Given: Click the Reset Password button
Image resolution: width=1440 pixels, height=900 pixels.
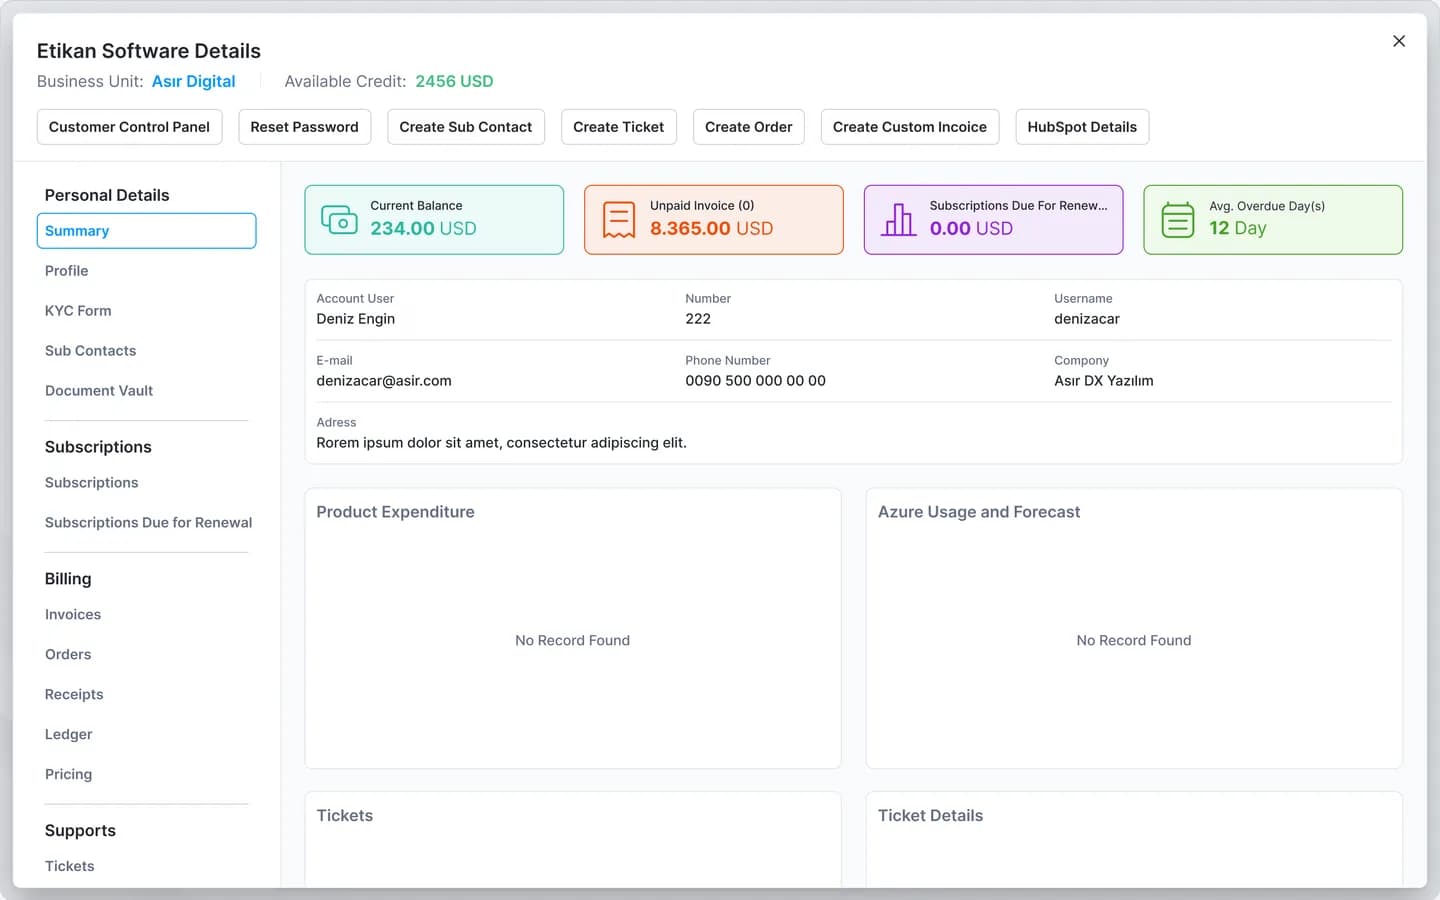Looking at the screenshot, I should coord(304,127).
